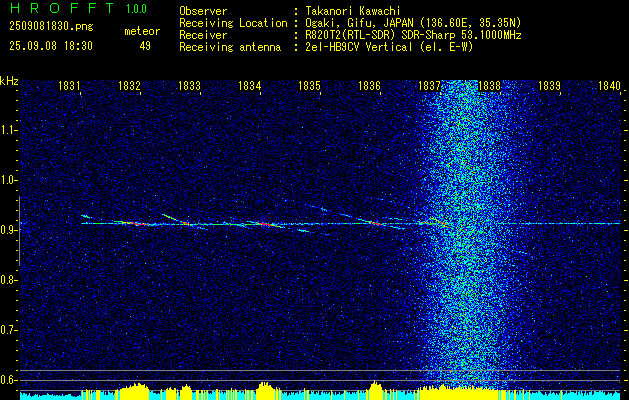Click the Receiver field label

point(203,35)
